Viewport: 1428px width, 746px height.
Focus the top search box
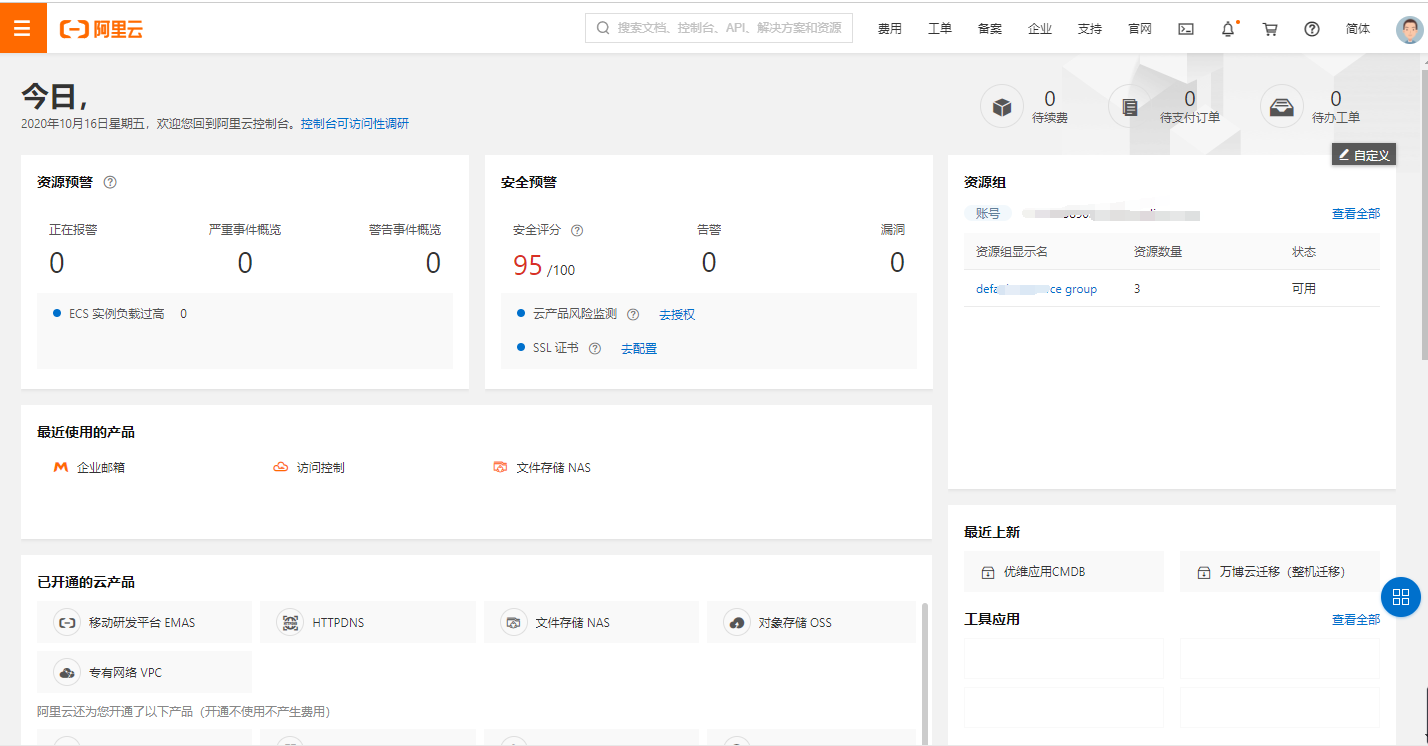click(x=719, y=28)
